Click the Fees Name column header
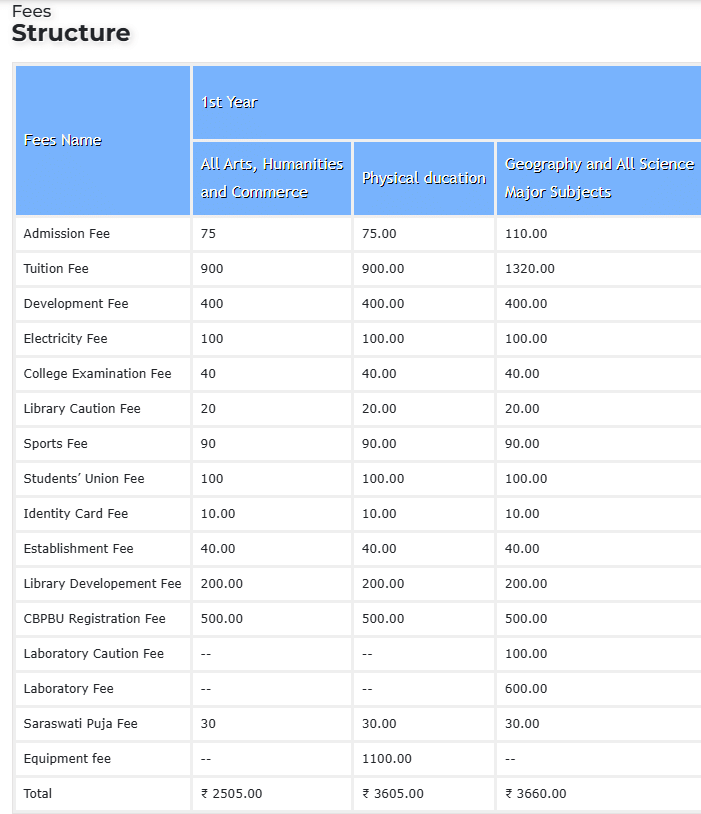The height and width of the screenshot is (814, 701). click(x=62, y=140)
